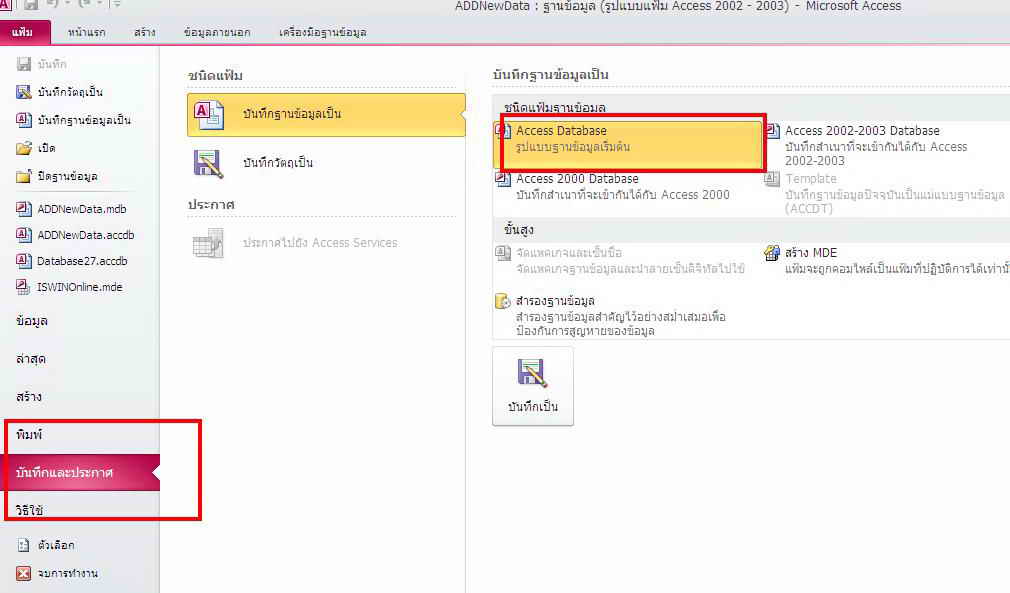Screen dimensions: 1010x593
Task: Click เปิด to open a database
Action: [36, 148]
